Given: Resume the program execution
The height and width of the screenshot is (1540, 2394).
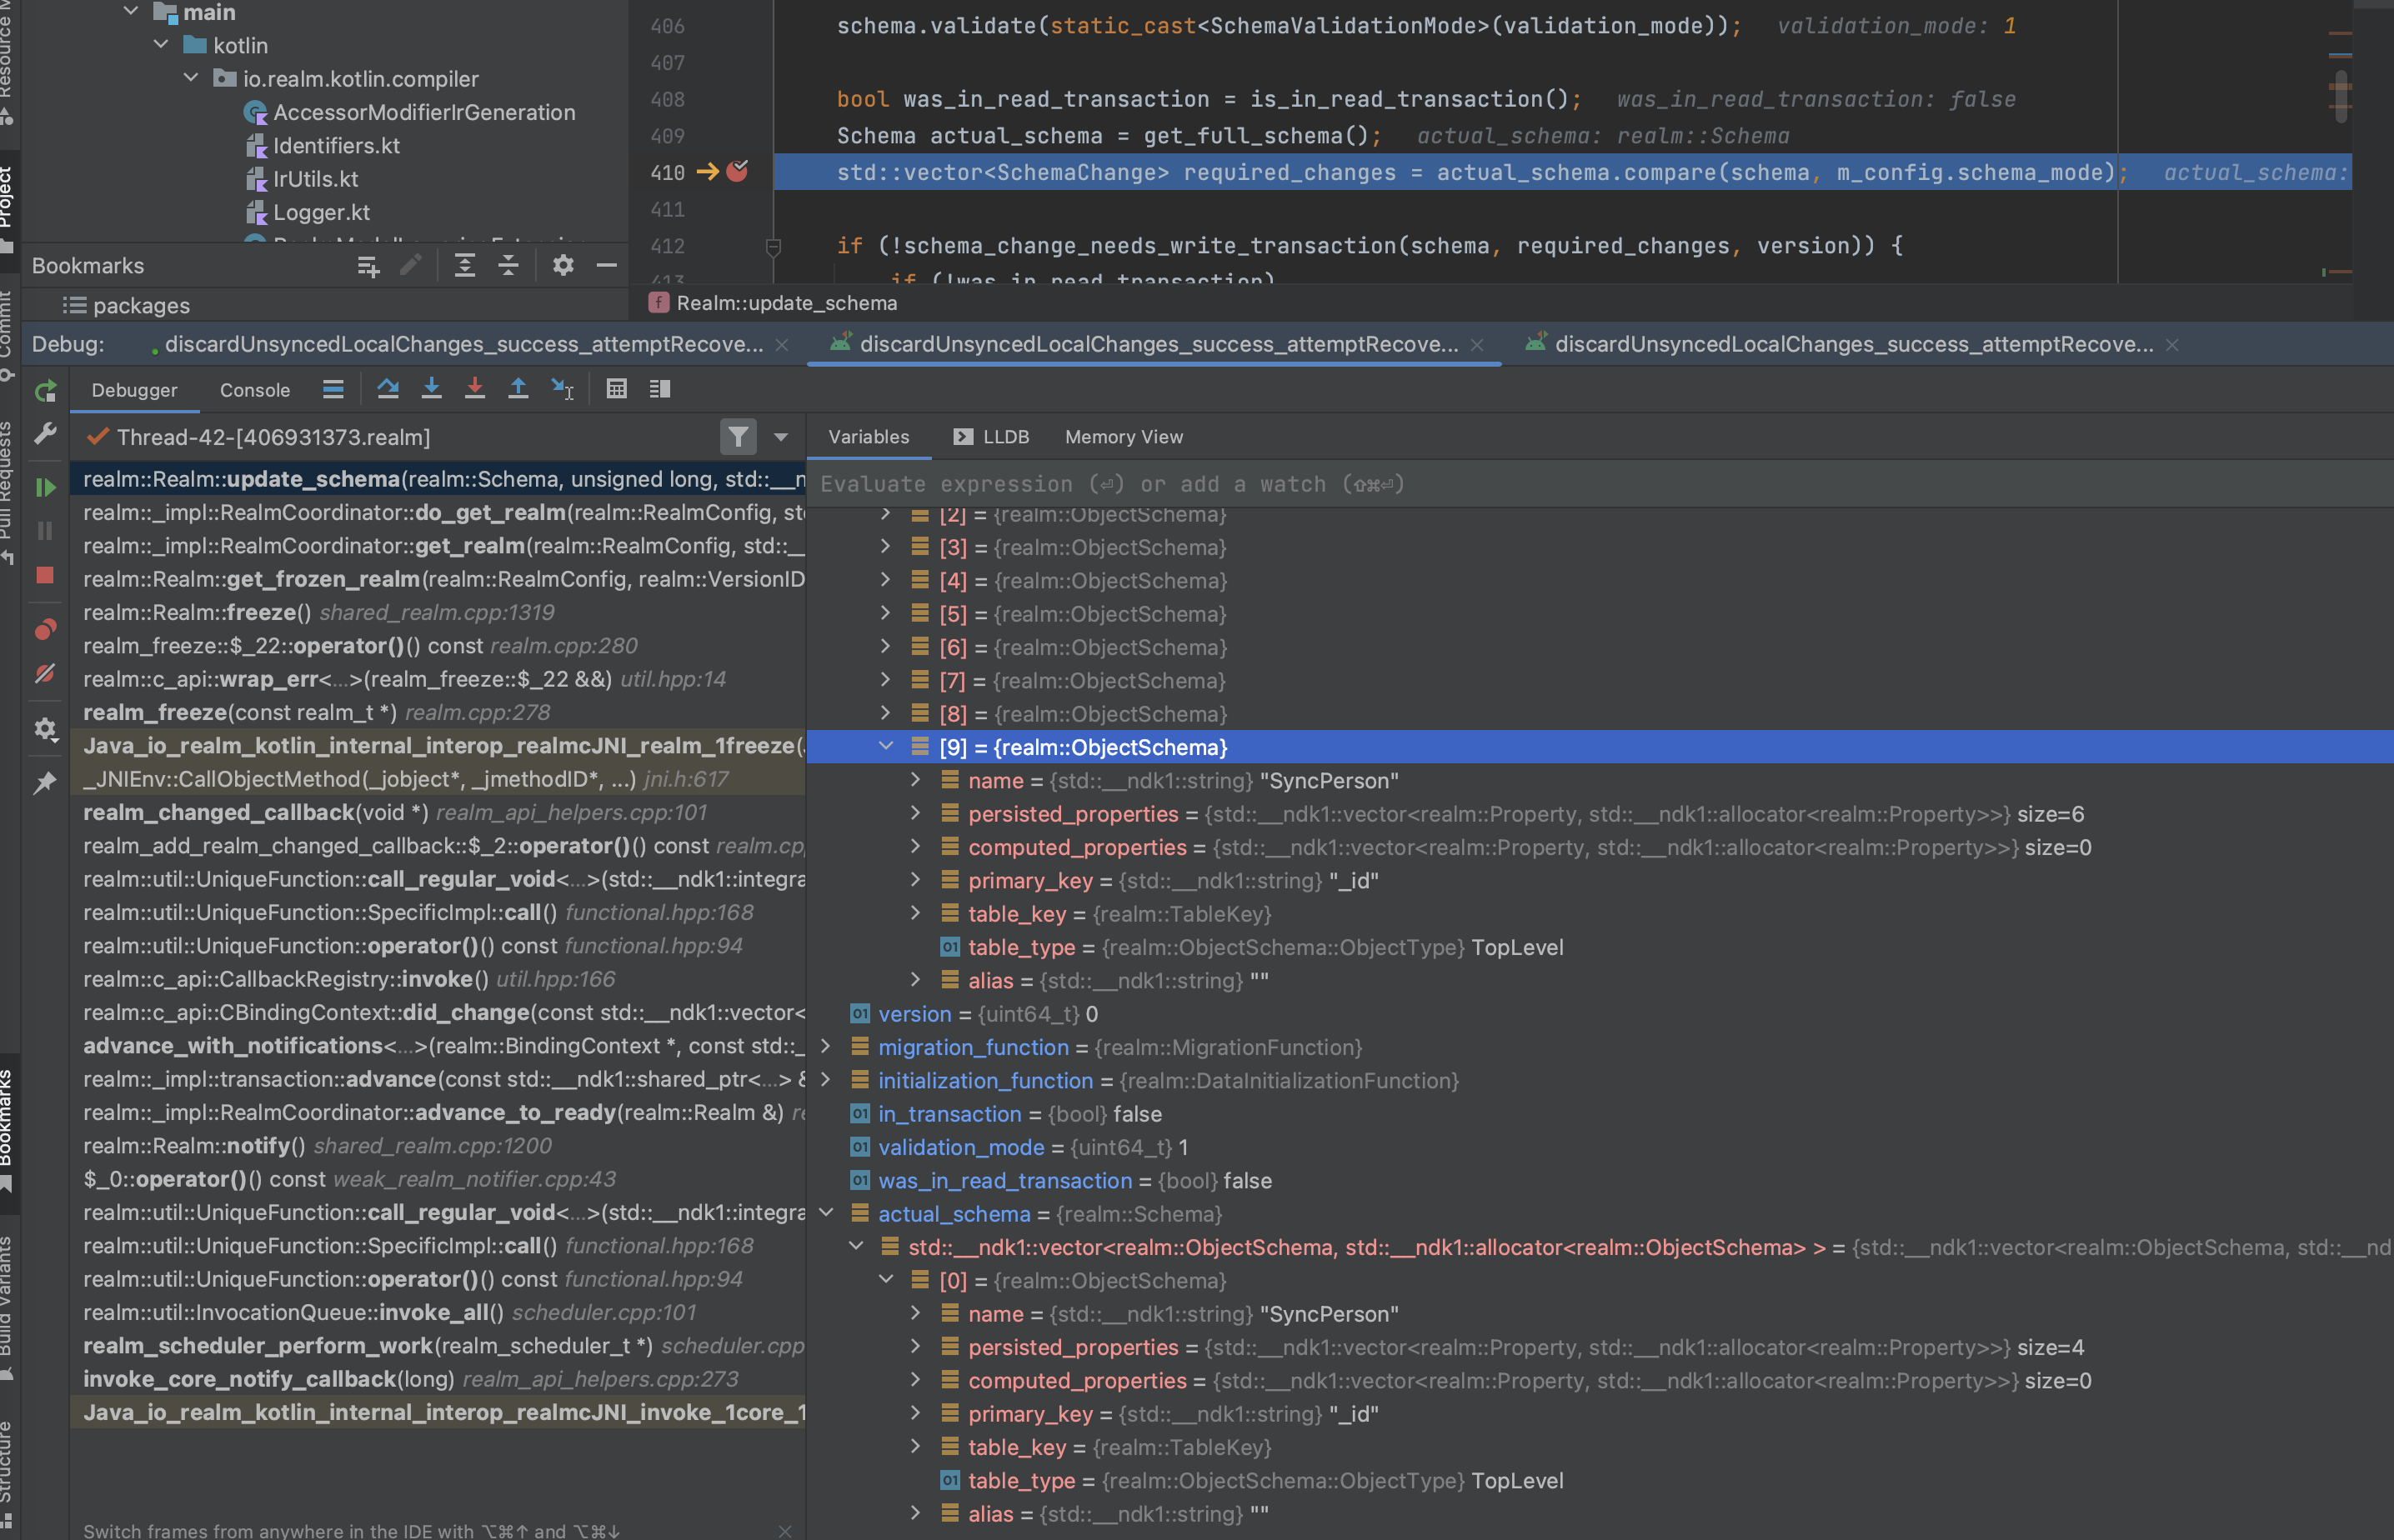Looking at the screenshot, I should tap(45, 487).
